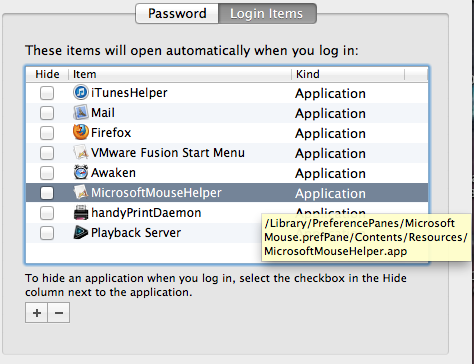Viewport: 474px width, 364px height.
Task: Select the Awaken alarm clock icon
Action: click(x=81, y=172)
